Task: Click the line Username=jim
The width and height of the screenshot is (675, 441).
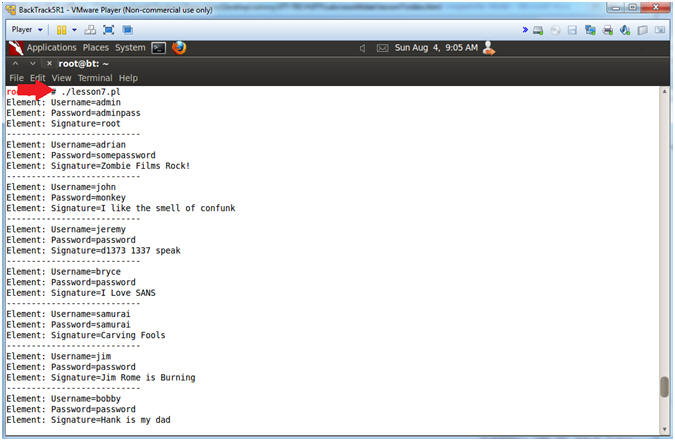Action: coord(59,357)
